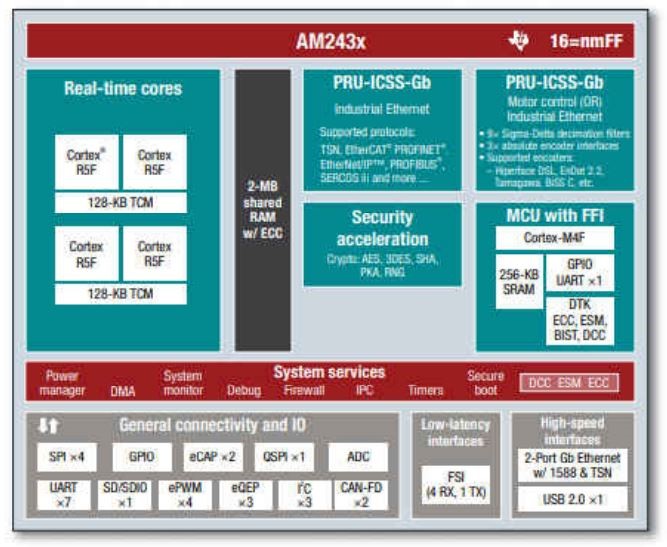Click 'Hiperface DSL, EnDat 2.2' text
The image size is (667, 547).
click(546, 171)
